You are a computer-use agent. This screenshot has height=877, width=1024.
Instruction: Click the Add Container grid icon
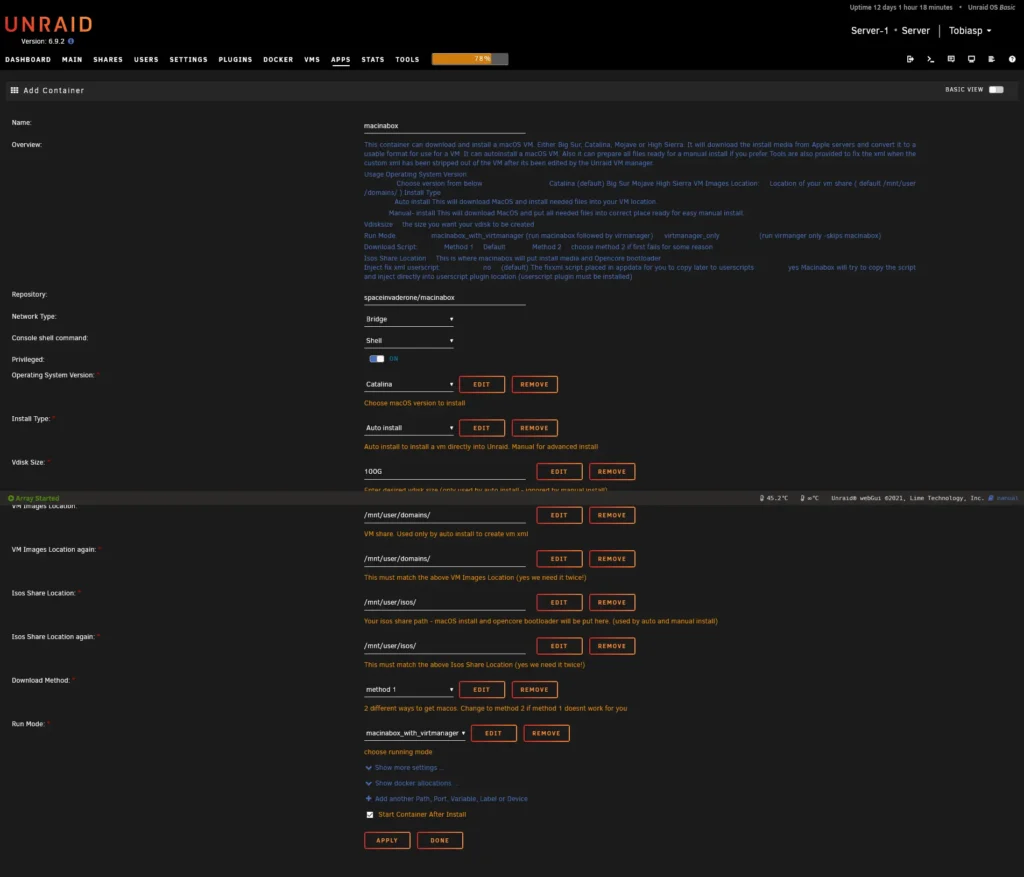coord(14,90)
